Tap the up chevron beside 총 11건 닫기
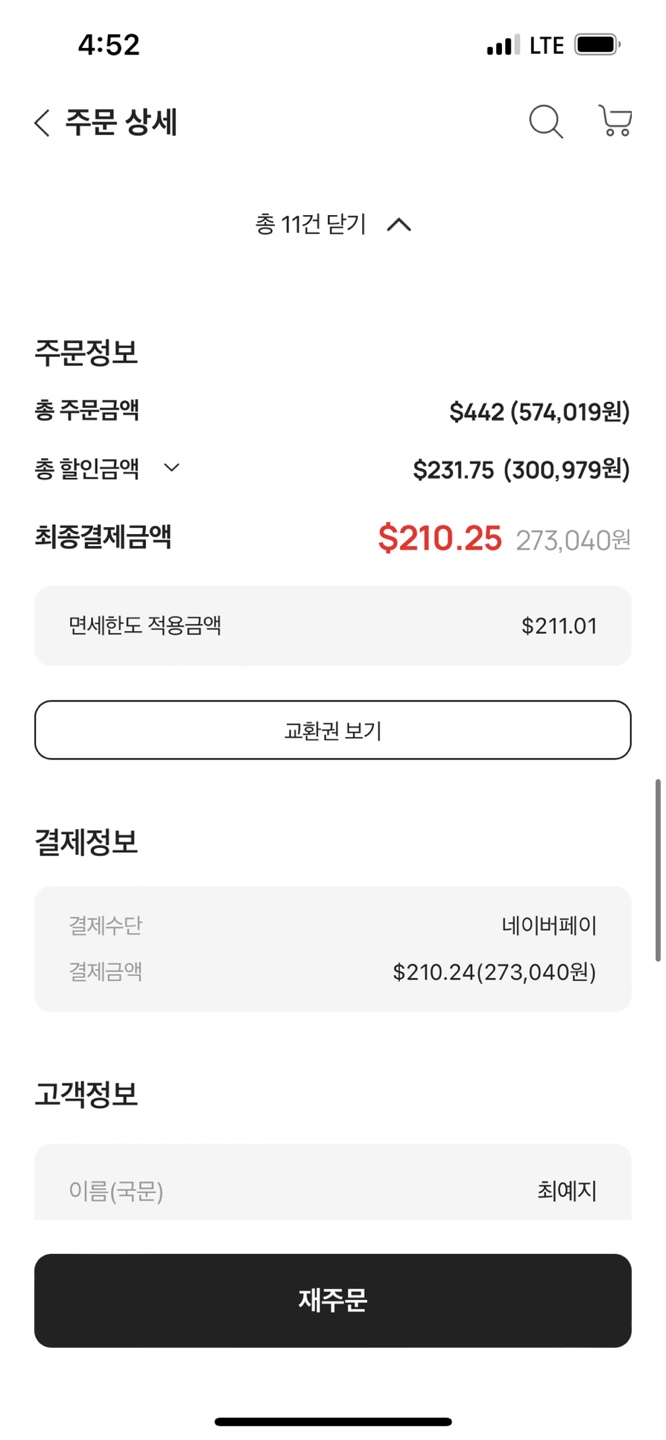The width and height of the screenshot is (666, 1440). [x=399, y=225]
